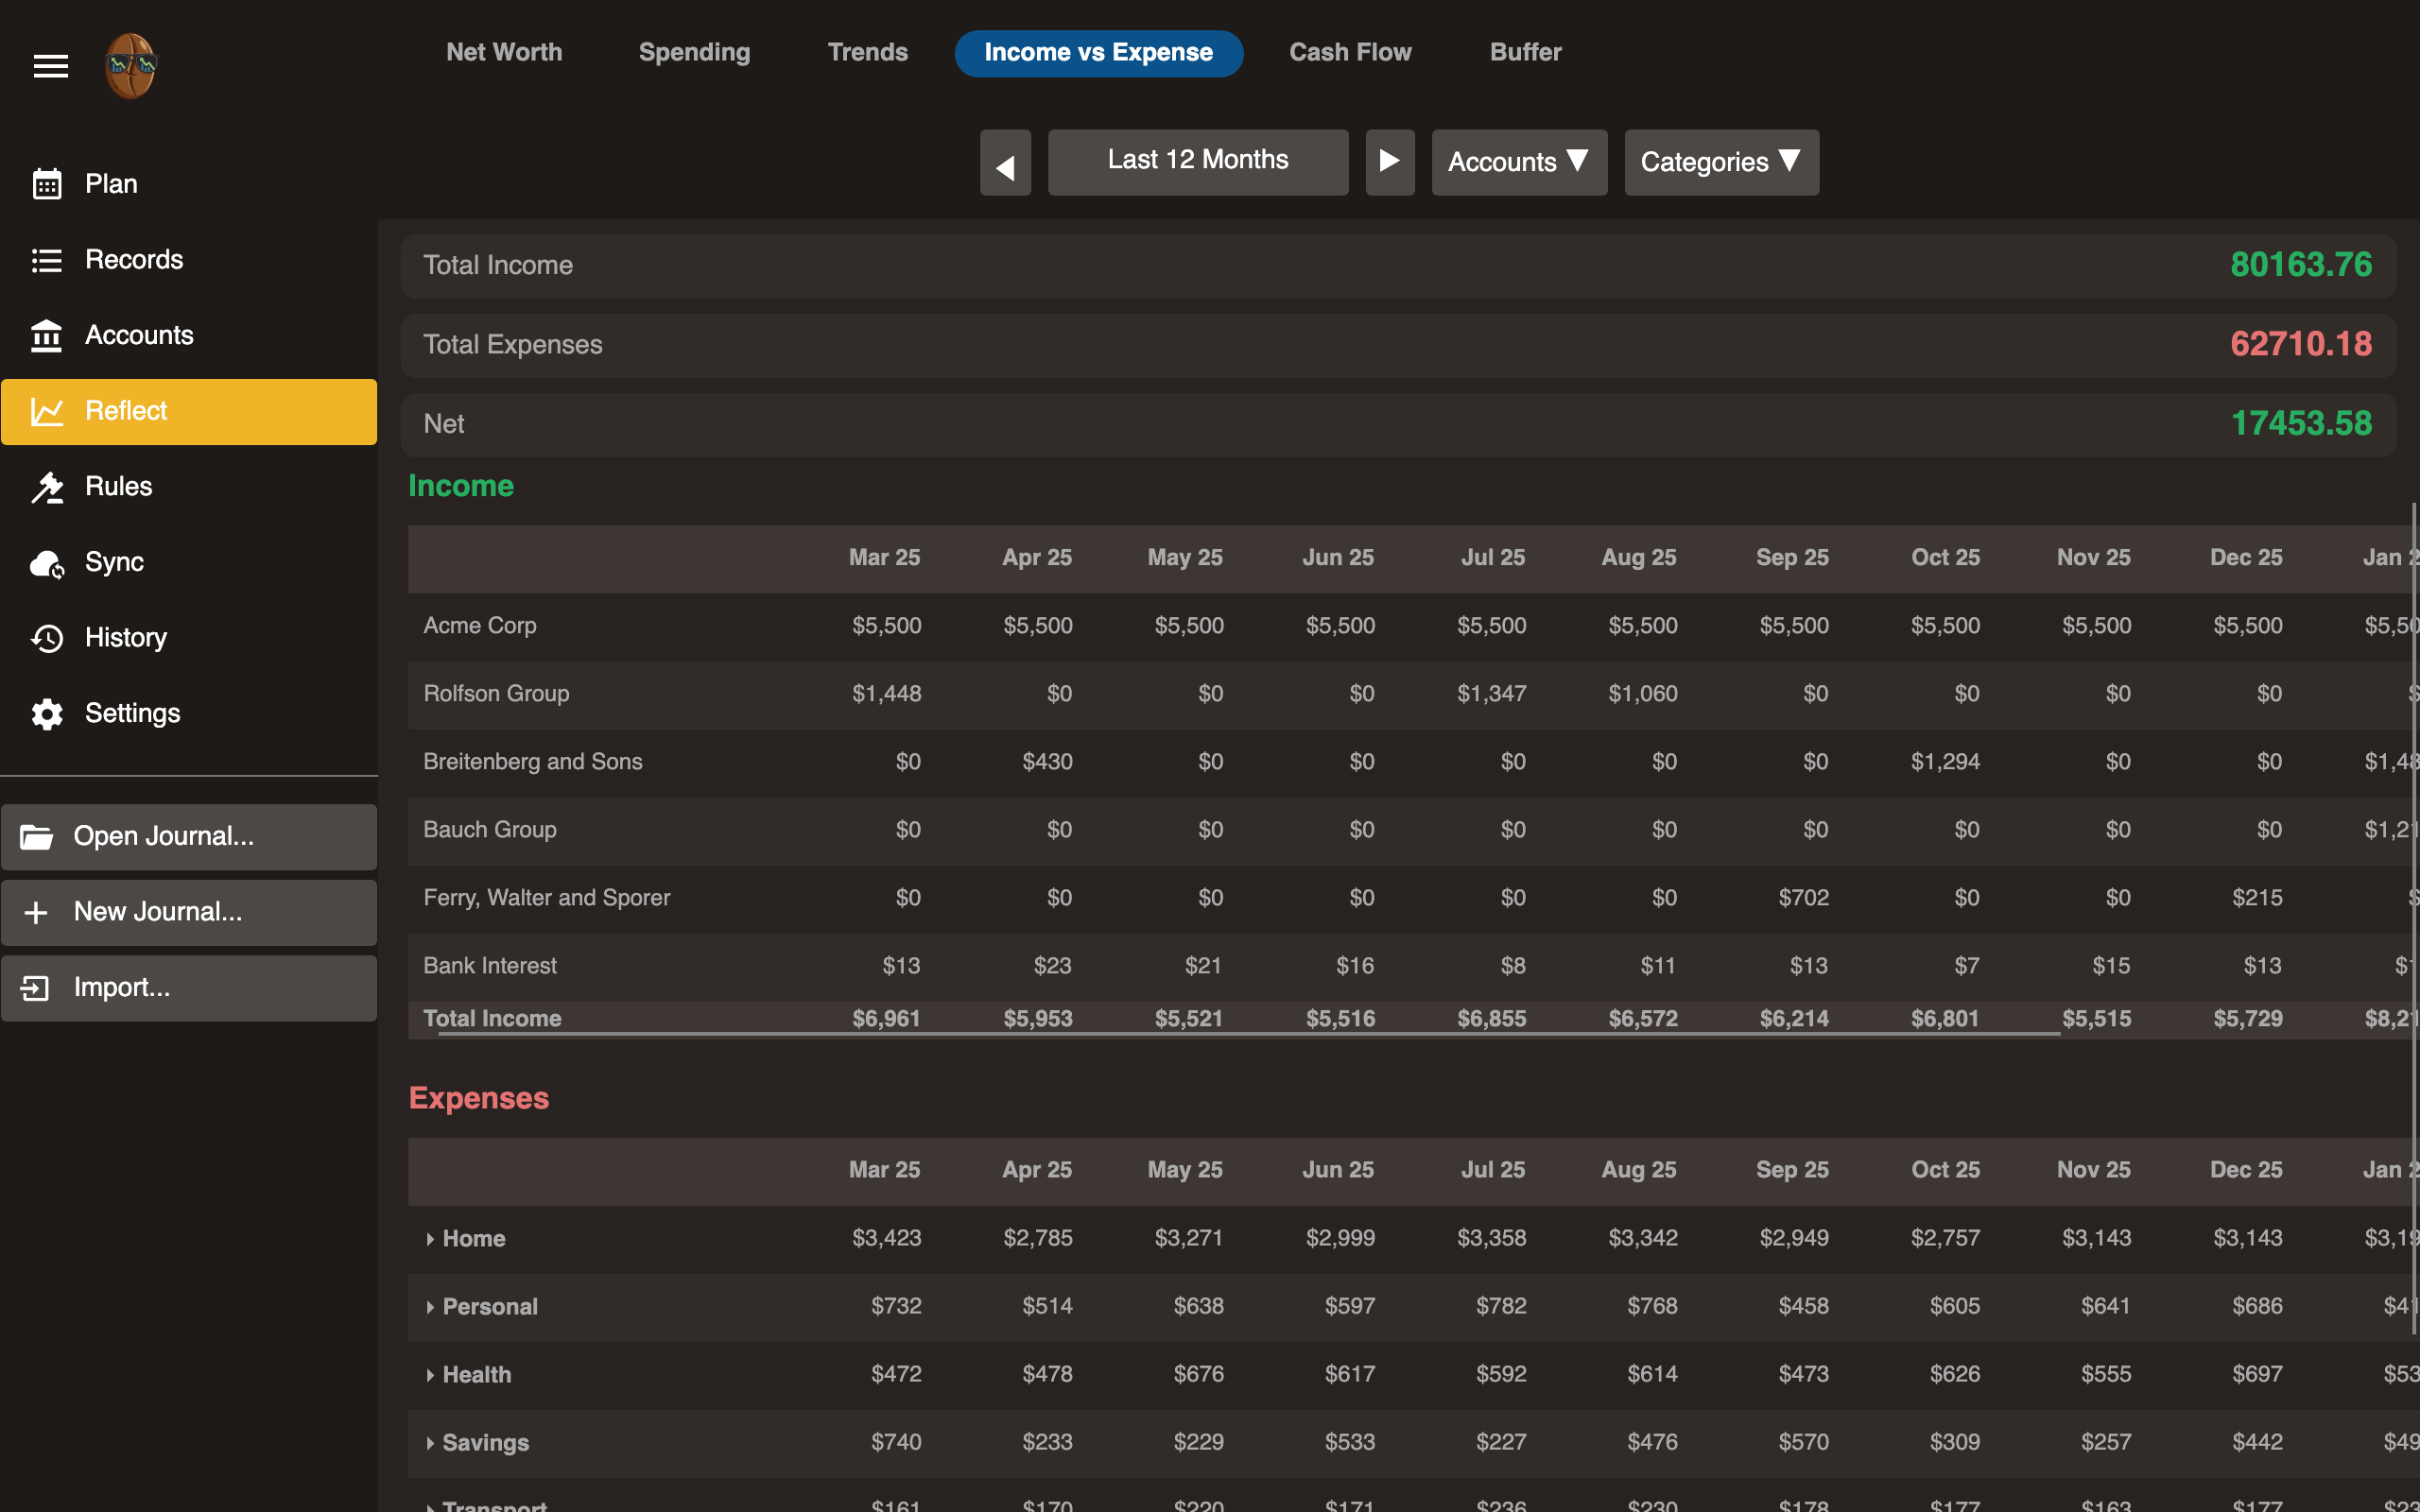
Task: Expand the Home expense category
Action: pyautogui.click(x=430, y=1239)
